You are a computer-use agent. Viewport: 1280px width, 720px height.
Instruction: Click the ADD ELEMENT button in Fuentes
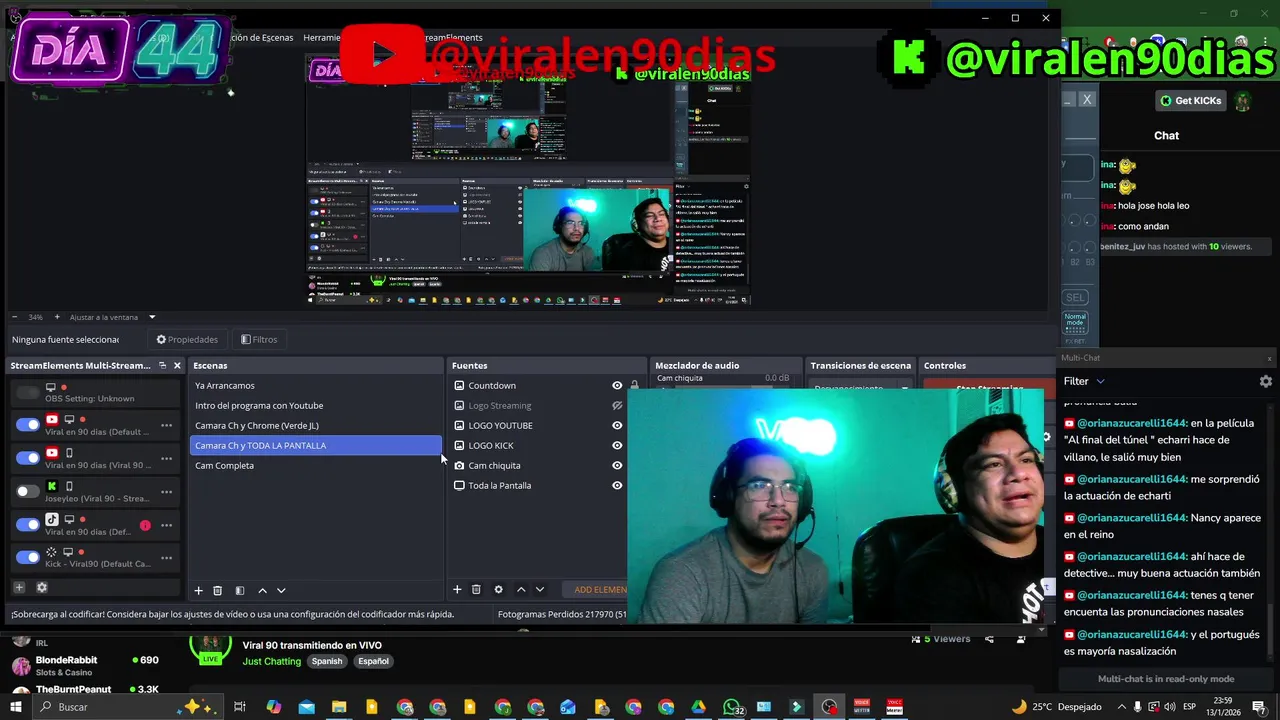(x=600, y=590)
